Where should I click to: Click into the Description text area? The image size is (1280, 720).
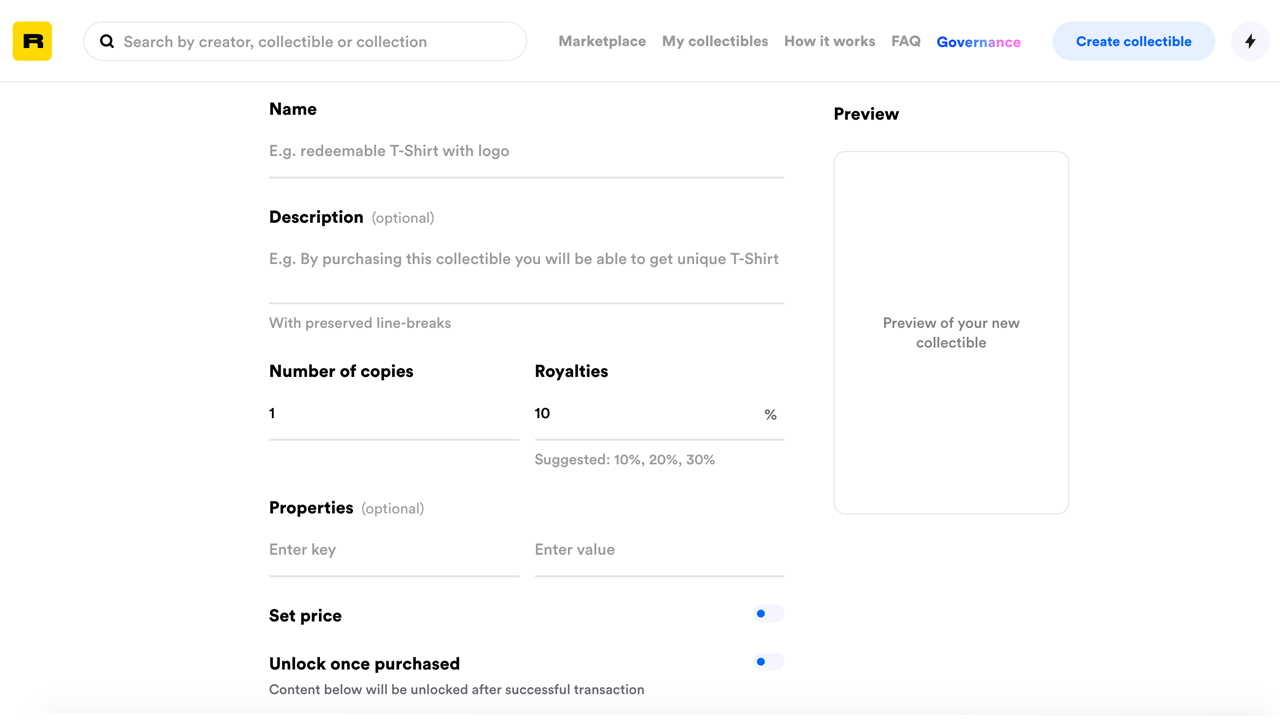[x=526, y=270]
